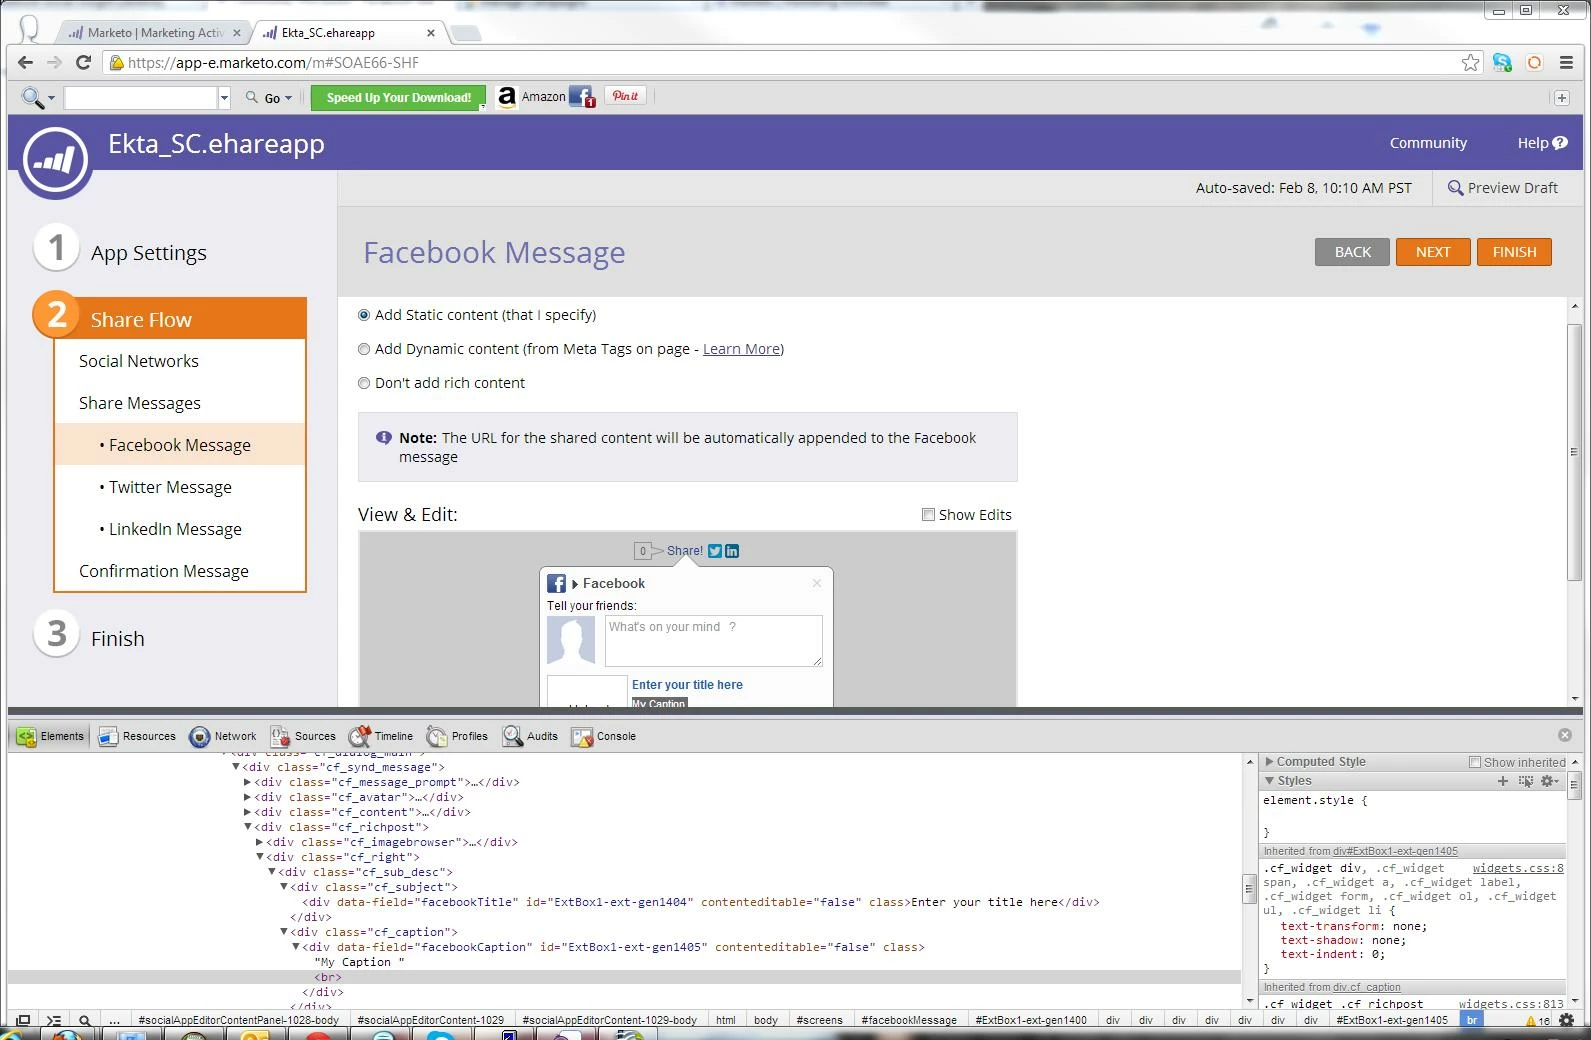Close the Facebook preview dialog
The height and width of the screenshot is (1040, 1591).
(x=817, y=583)
